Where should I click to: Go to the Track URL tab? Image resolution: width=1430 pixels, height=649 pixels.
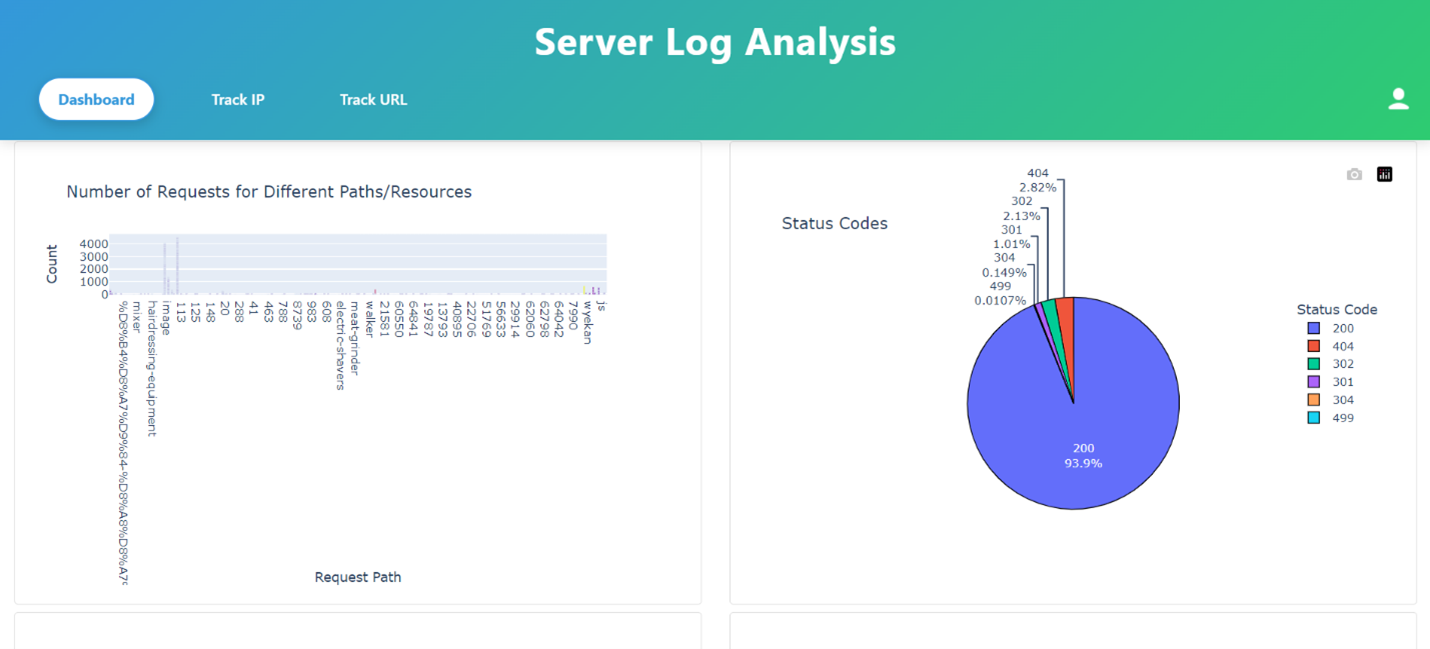(373, 100)
